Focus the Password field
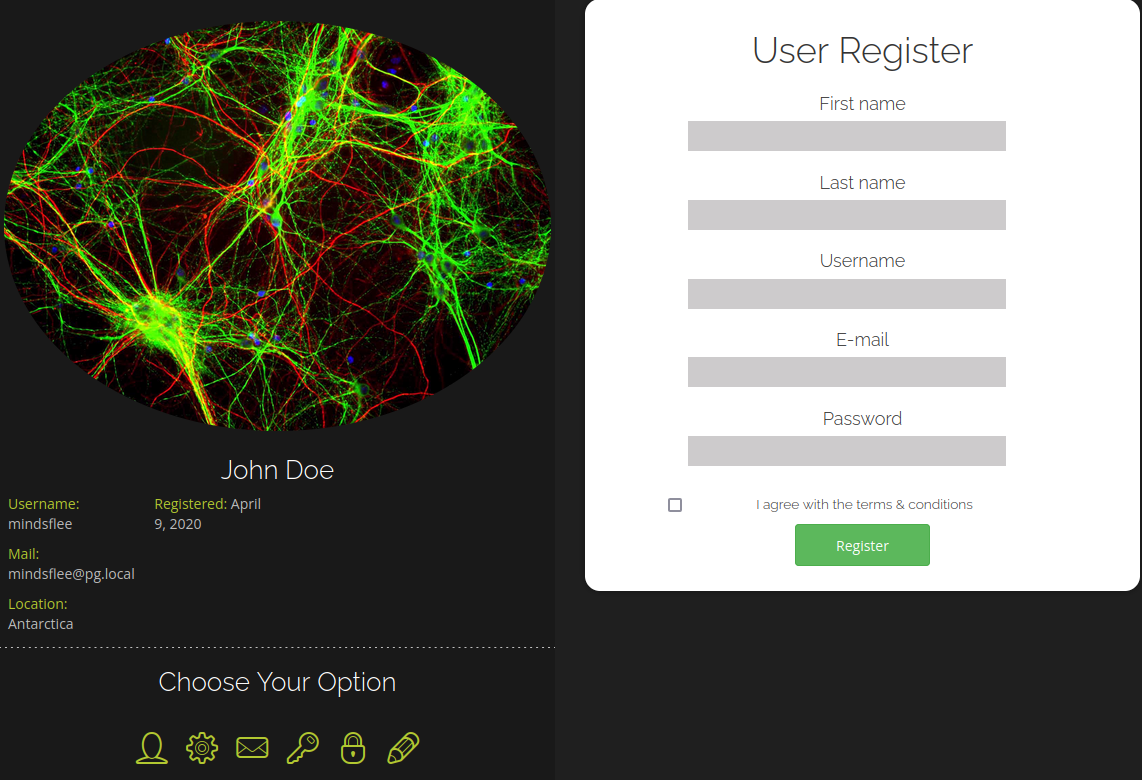Image resolution: width=1142 pixels, height=780 pixels. click(x=846, y=451)
